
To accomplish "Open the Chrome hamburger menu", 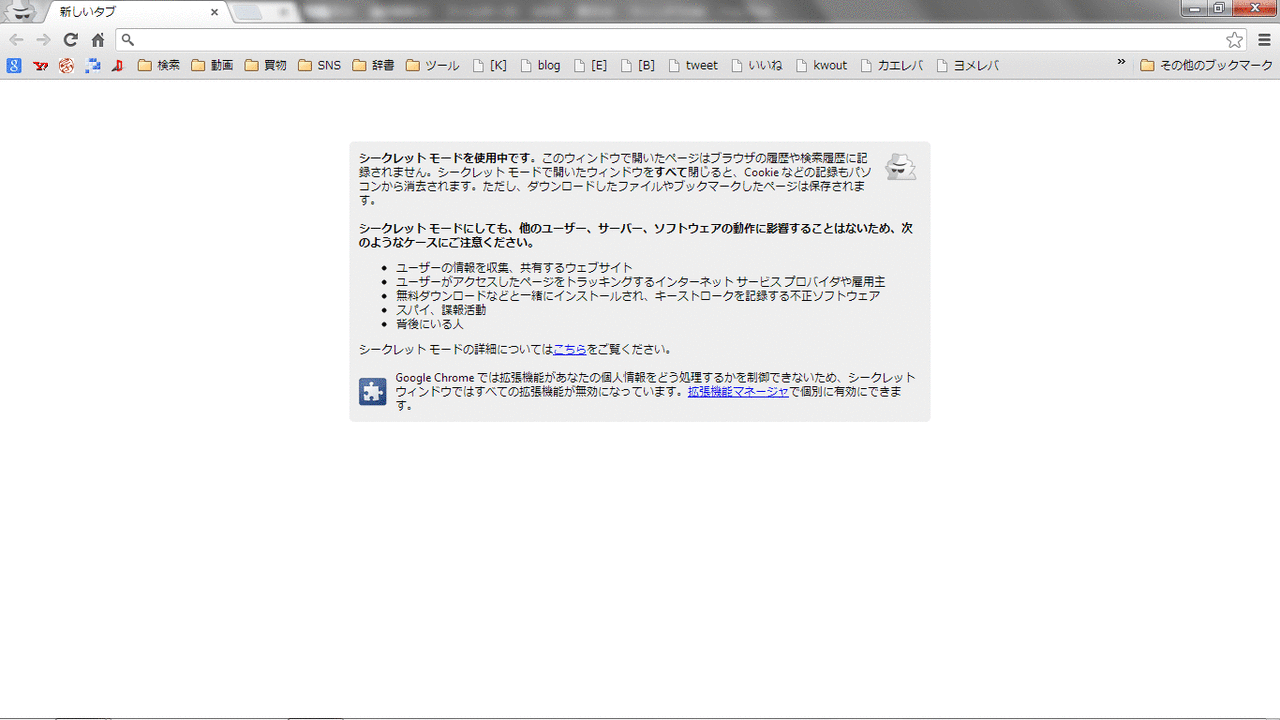I will click(1264, 40).
